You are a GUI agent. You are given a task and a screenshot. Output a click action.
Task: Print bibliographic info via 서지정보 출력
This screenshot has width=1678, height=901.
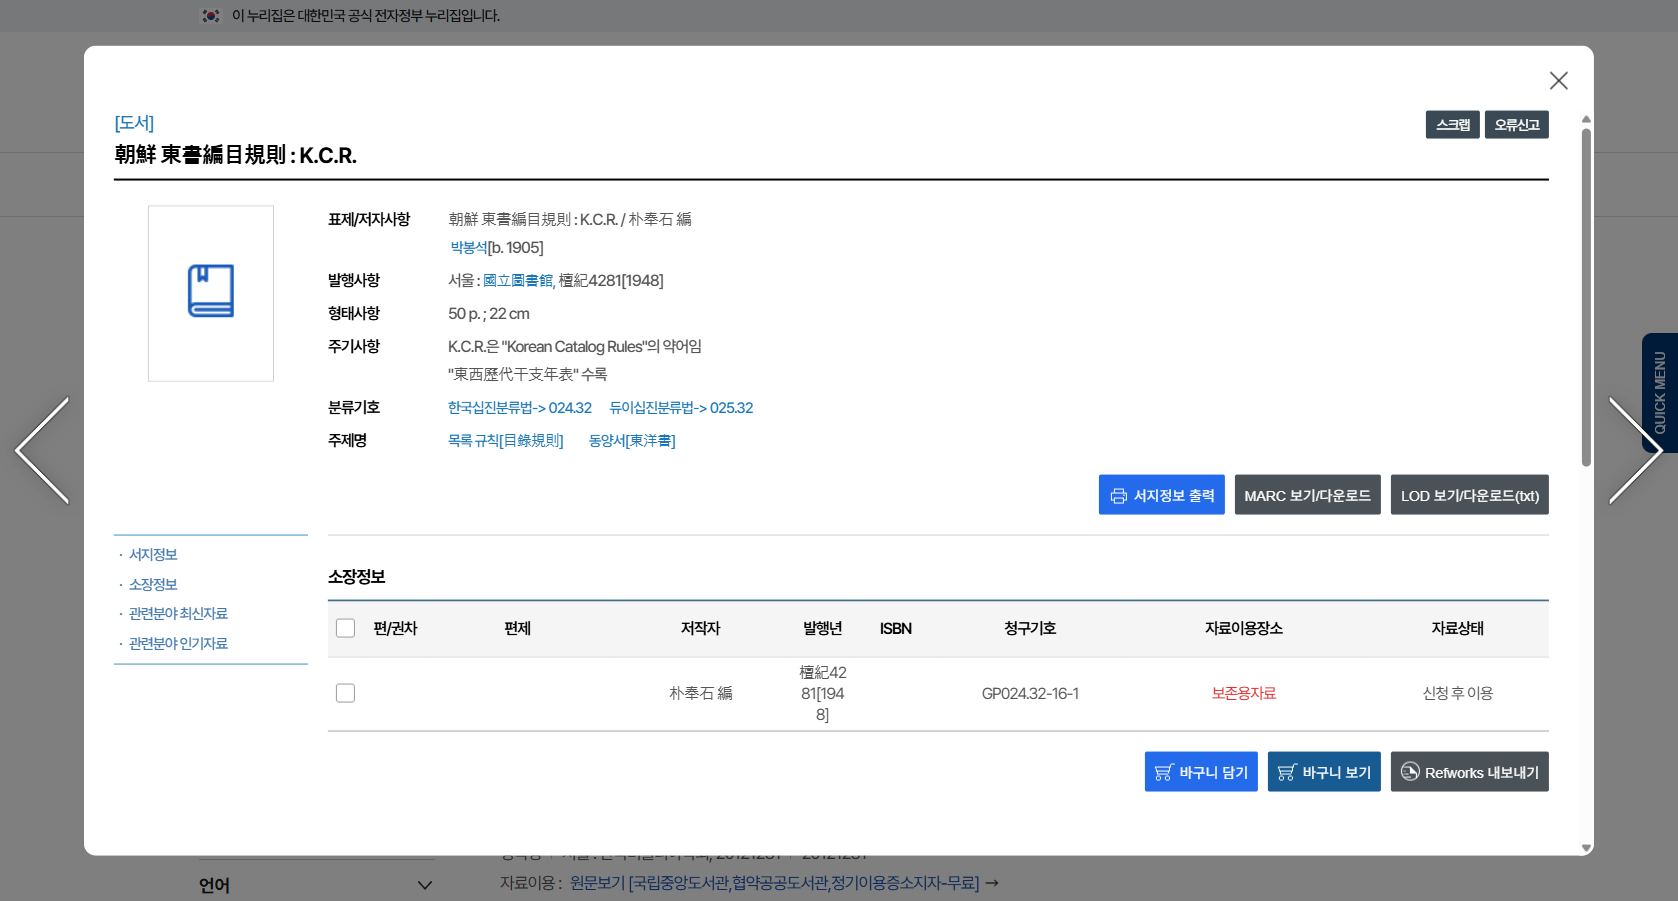pos(1161,495)
